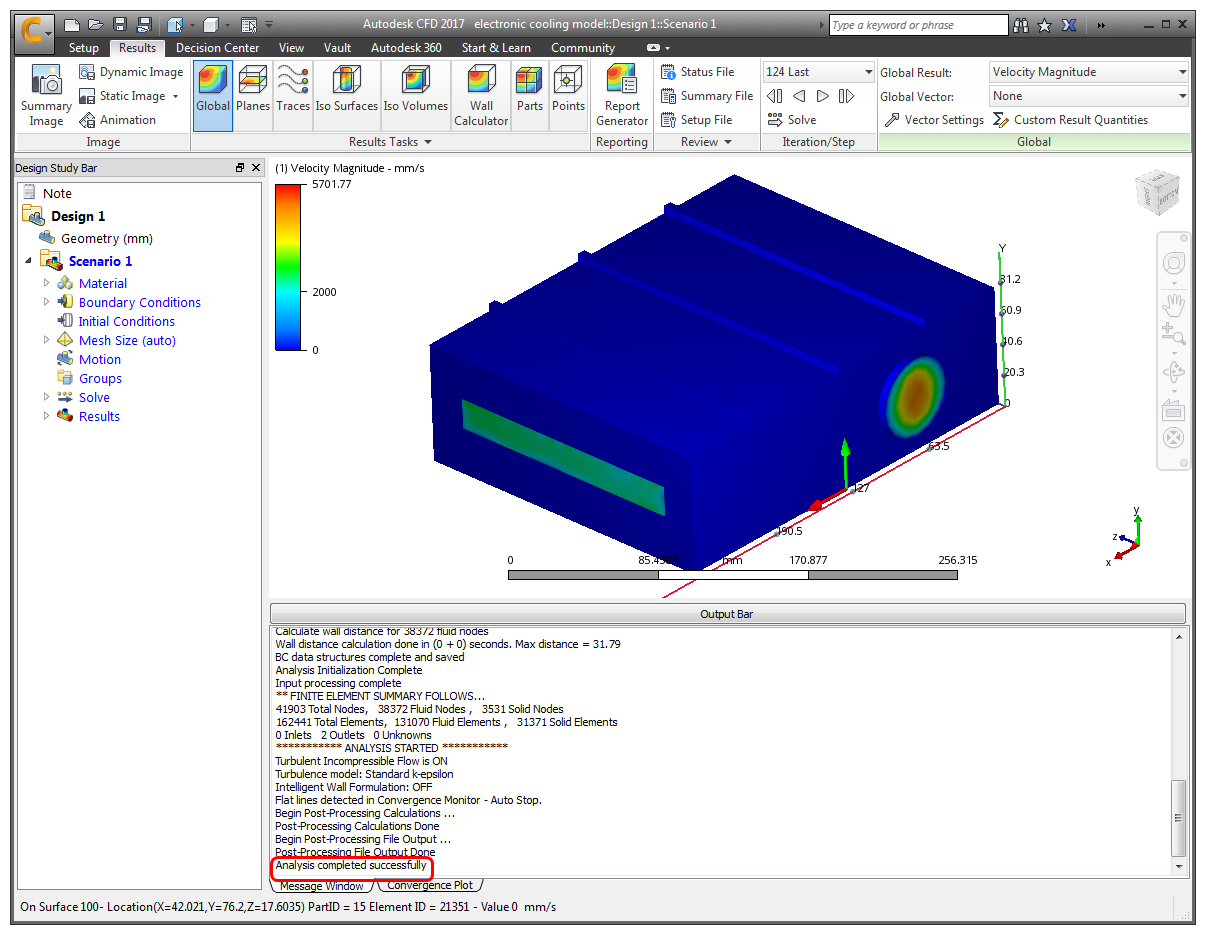
Task: Open the Setup File
Action: [697, 120]
